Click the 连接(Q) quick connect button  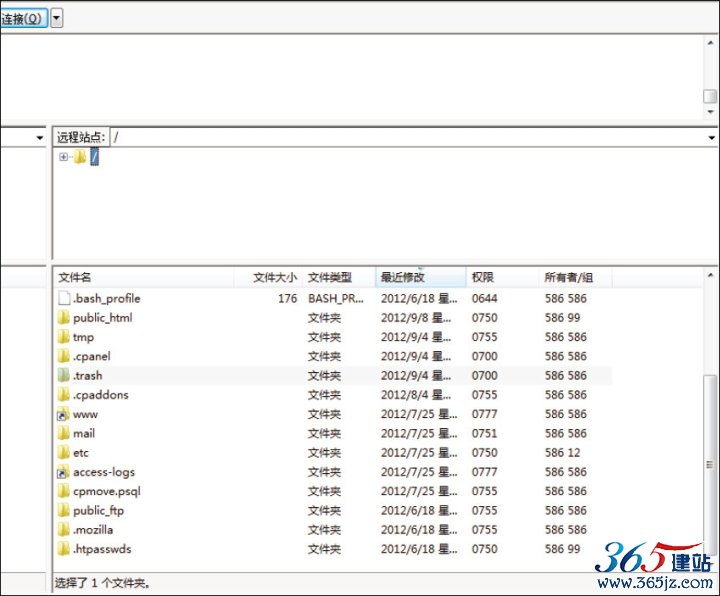coord(23,19)
